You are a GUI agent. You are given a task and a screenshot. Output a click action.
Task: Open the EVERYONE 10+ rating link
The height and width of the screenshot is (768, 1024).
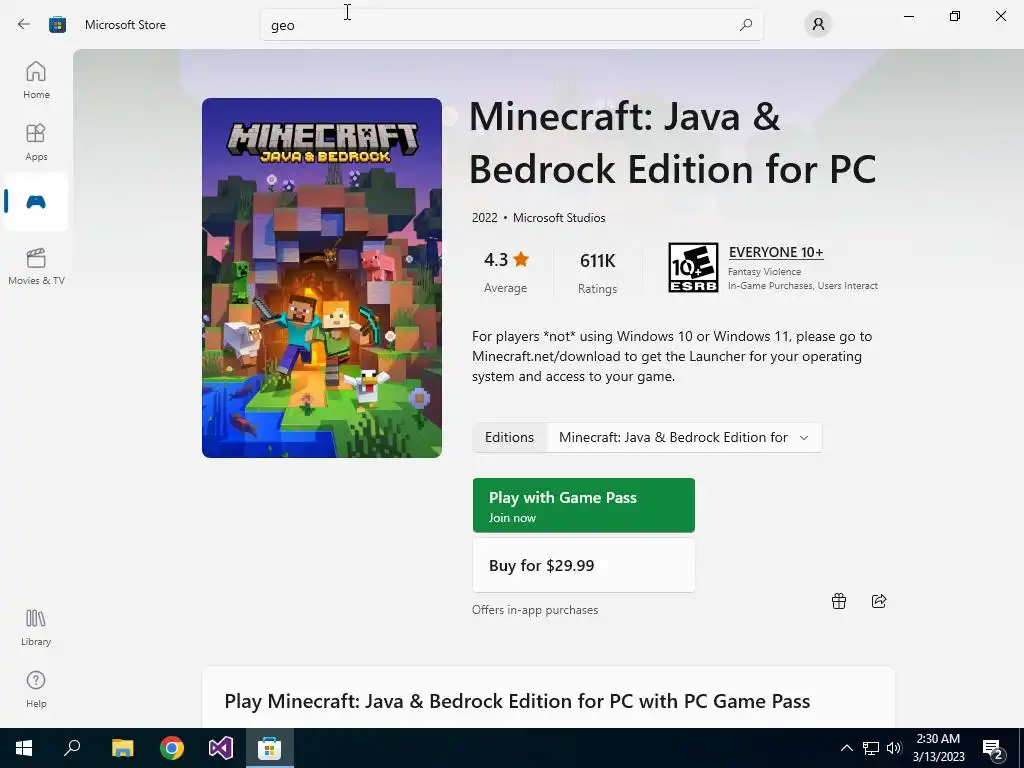pos(775,252)
